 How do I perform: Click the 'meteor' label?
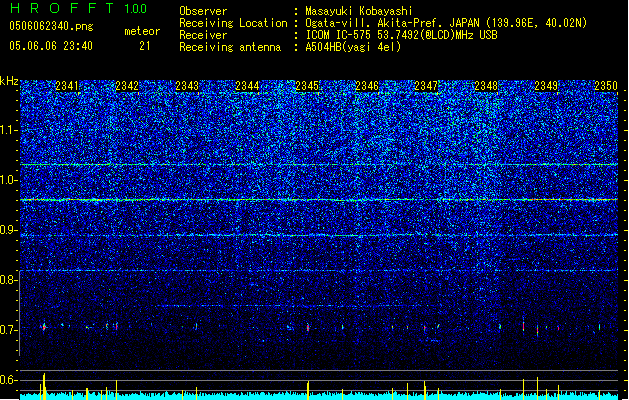[142, 31]
